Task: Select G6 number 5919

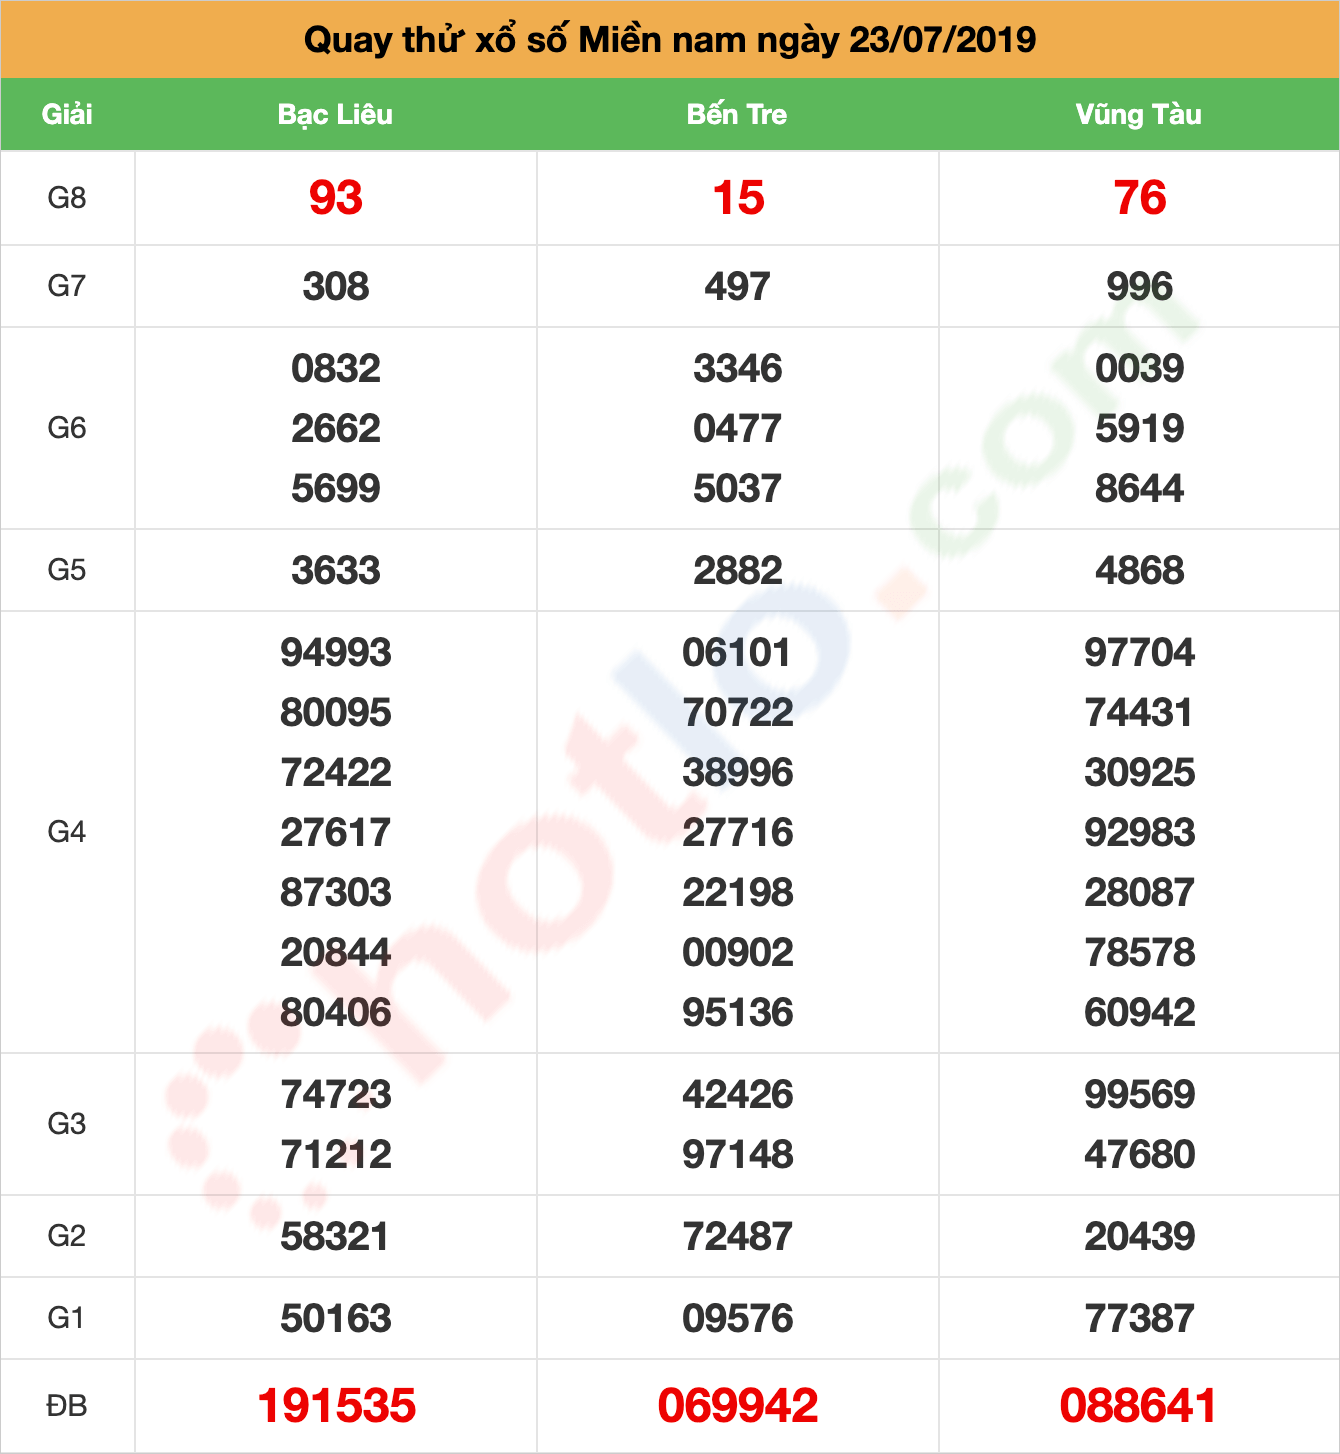Action: pos(1140,429)
